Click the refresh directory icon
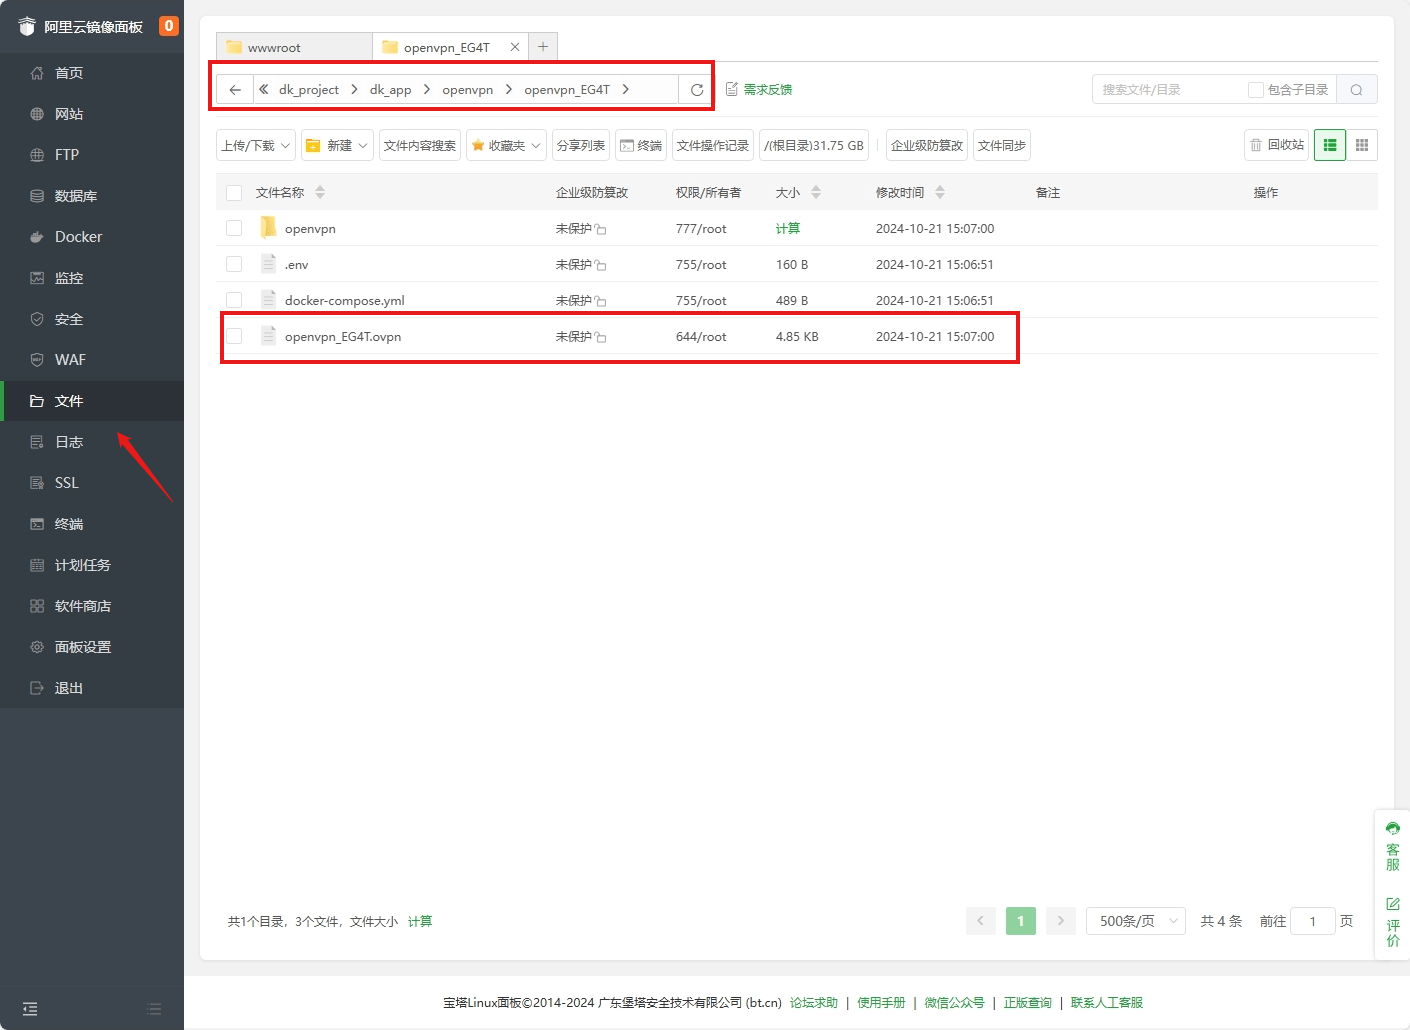Screen dimensions: 1410x1030 (x=696, y=90)
